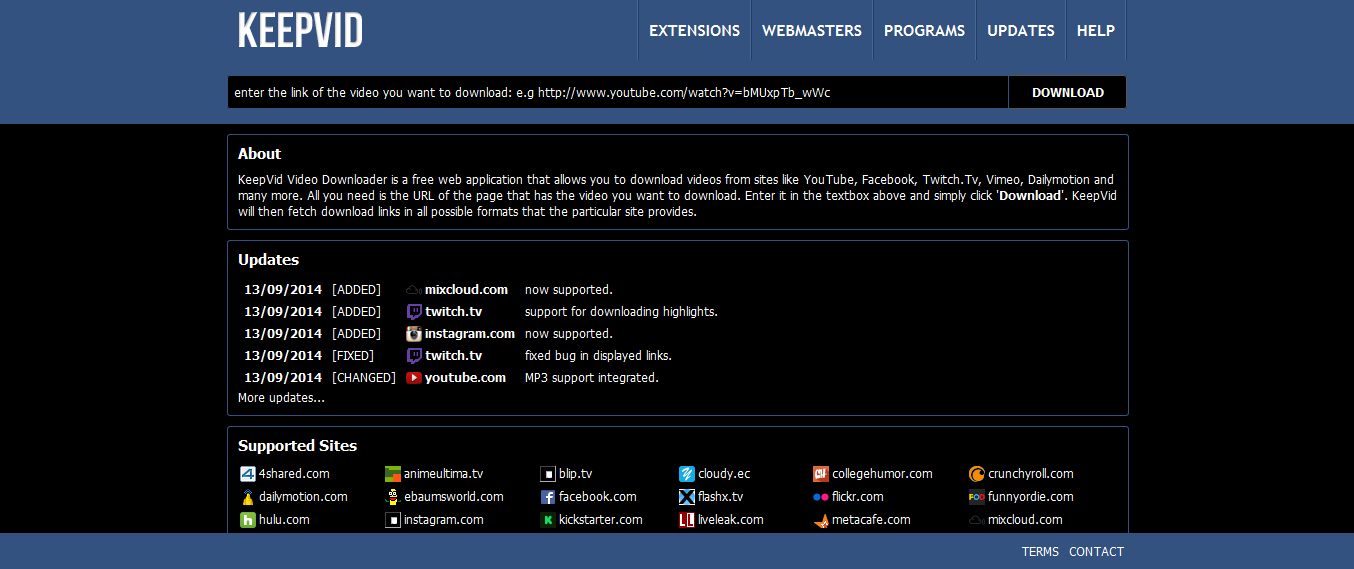Screen dimensions: 1354x569
Task: Open the ebaumsworld.com link
Action: click(454, 497)
